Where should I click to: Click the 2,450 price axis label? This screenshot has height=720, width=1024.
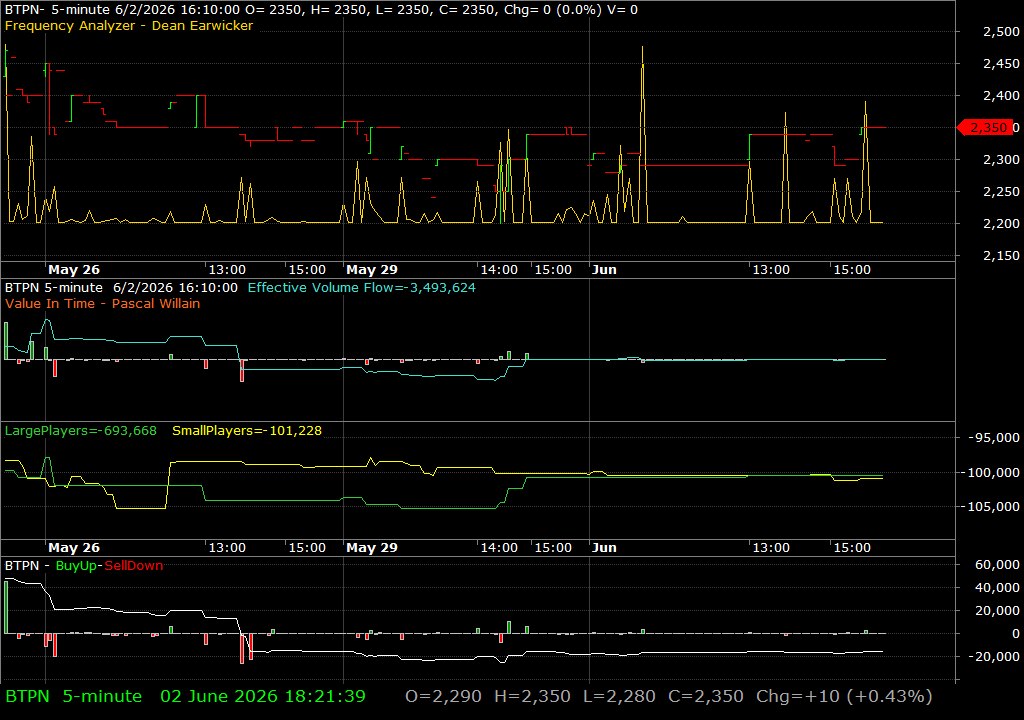[1001, 63]
